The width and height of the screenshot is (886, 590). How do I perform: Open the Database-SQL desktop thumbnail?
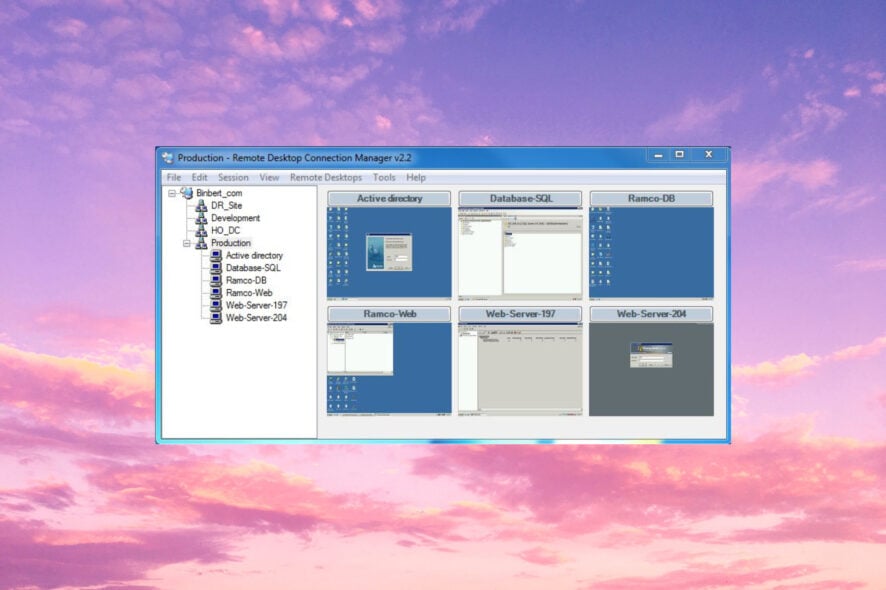[x=520, y=253]
